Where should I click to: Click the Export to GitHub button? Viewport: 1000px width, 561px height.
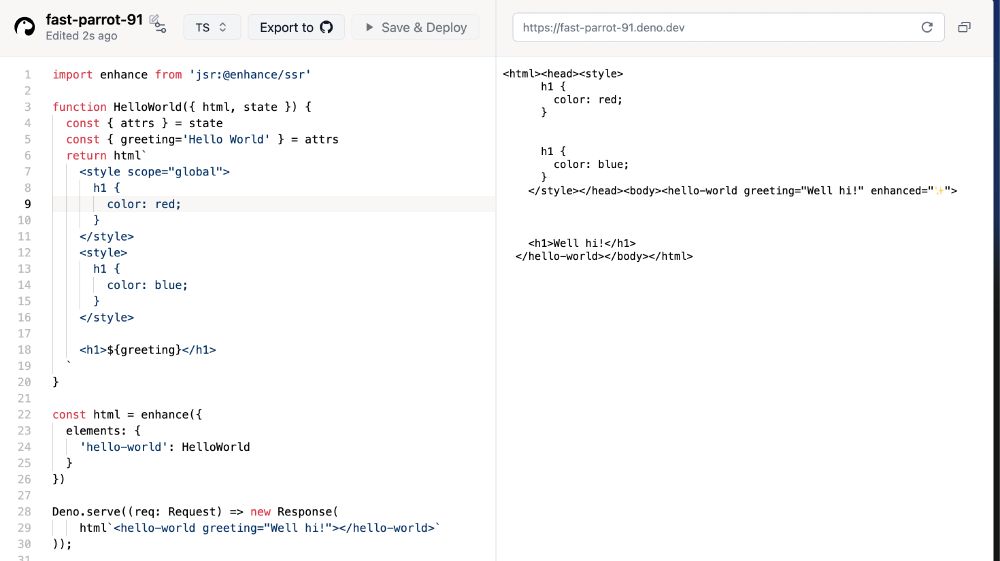[297, 27]
